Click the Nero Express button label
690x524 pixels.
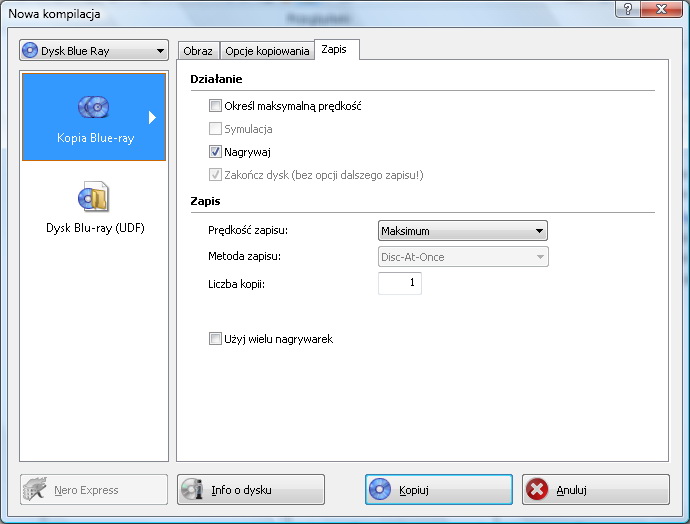click(x=86, y=490)
